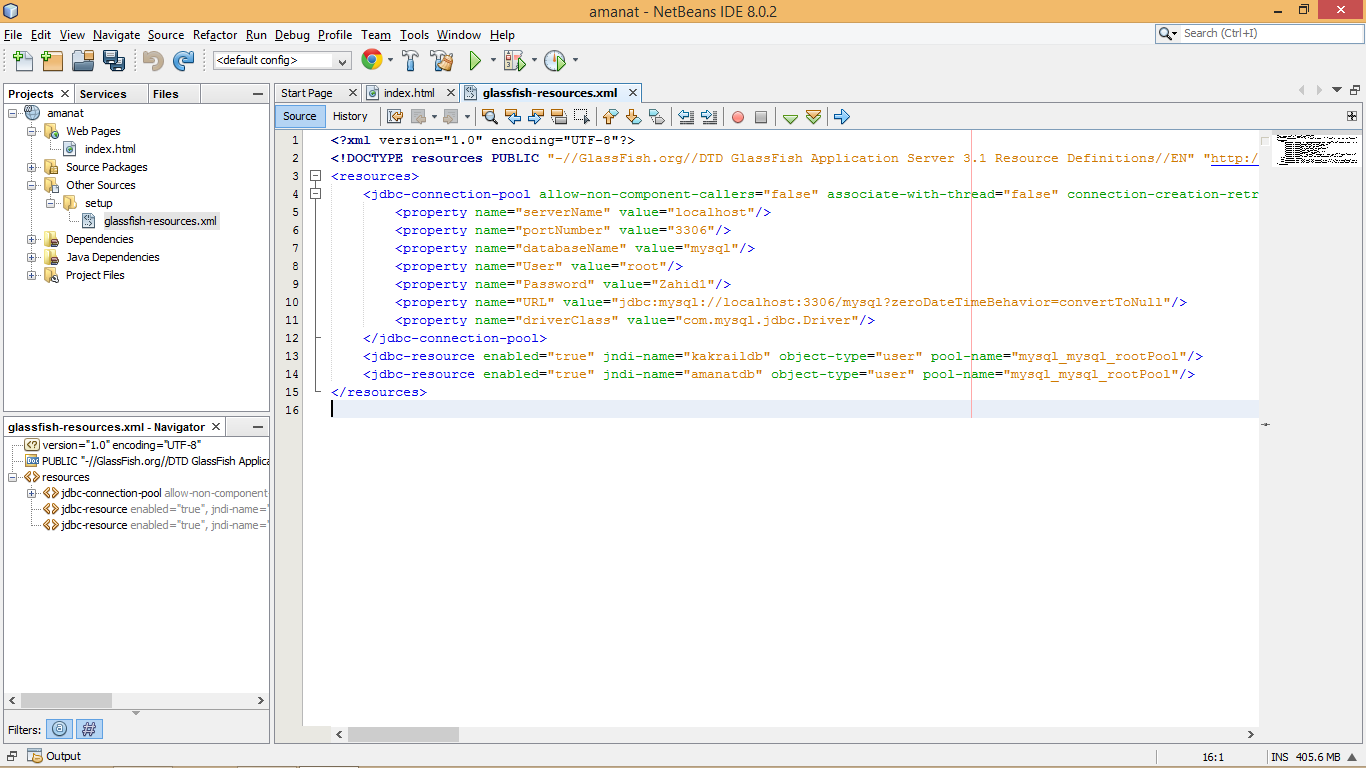Open the File menu
This screenshot has height=768, width=1366.
coord(13,35)
